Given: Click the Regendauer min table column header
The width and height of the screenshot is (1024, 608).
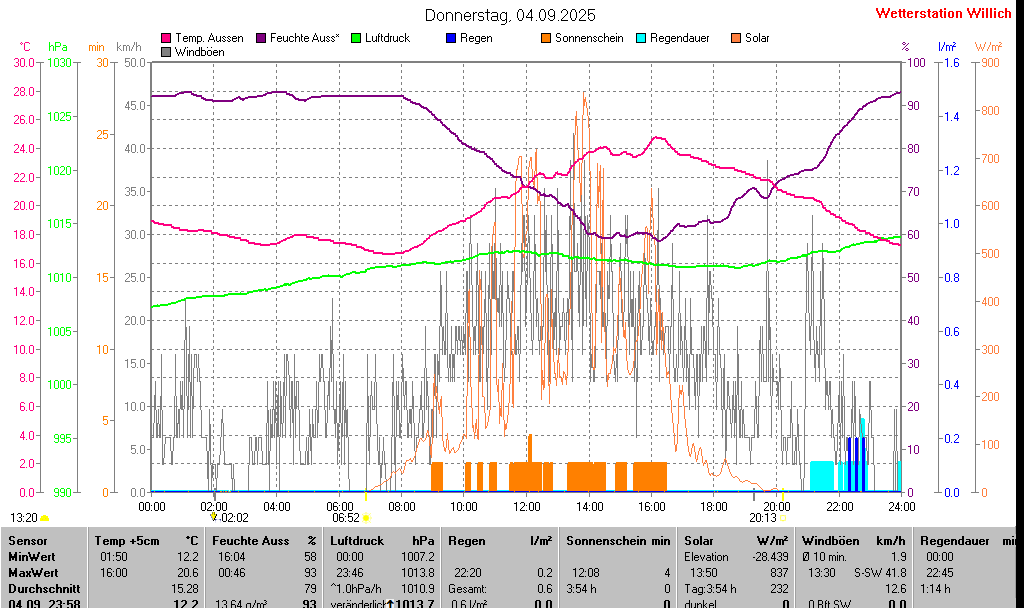Looking at the screenshot, I should (x=967, y=540).
